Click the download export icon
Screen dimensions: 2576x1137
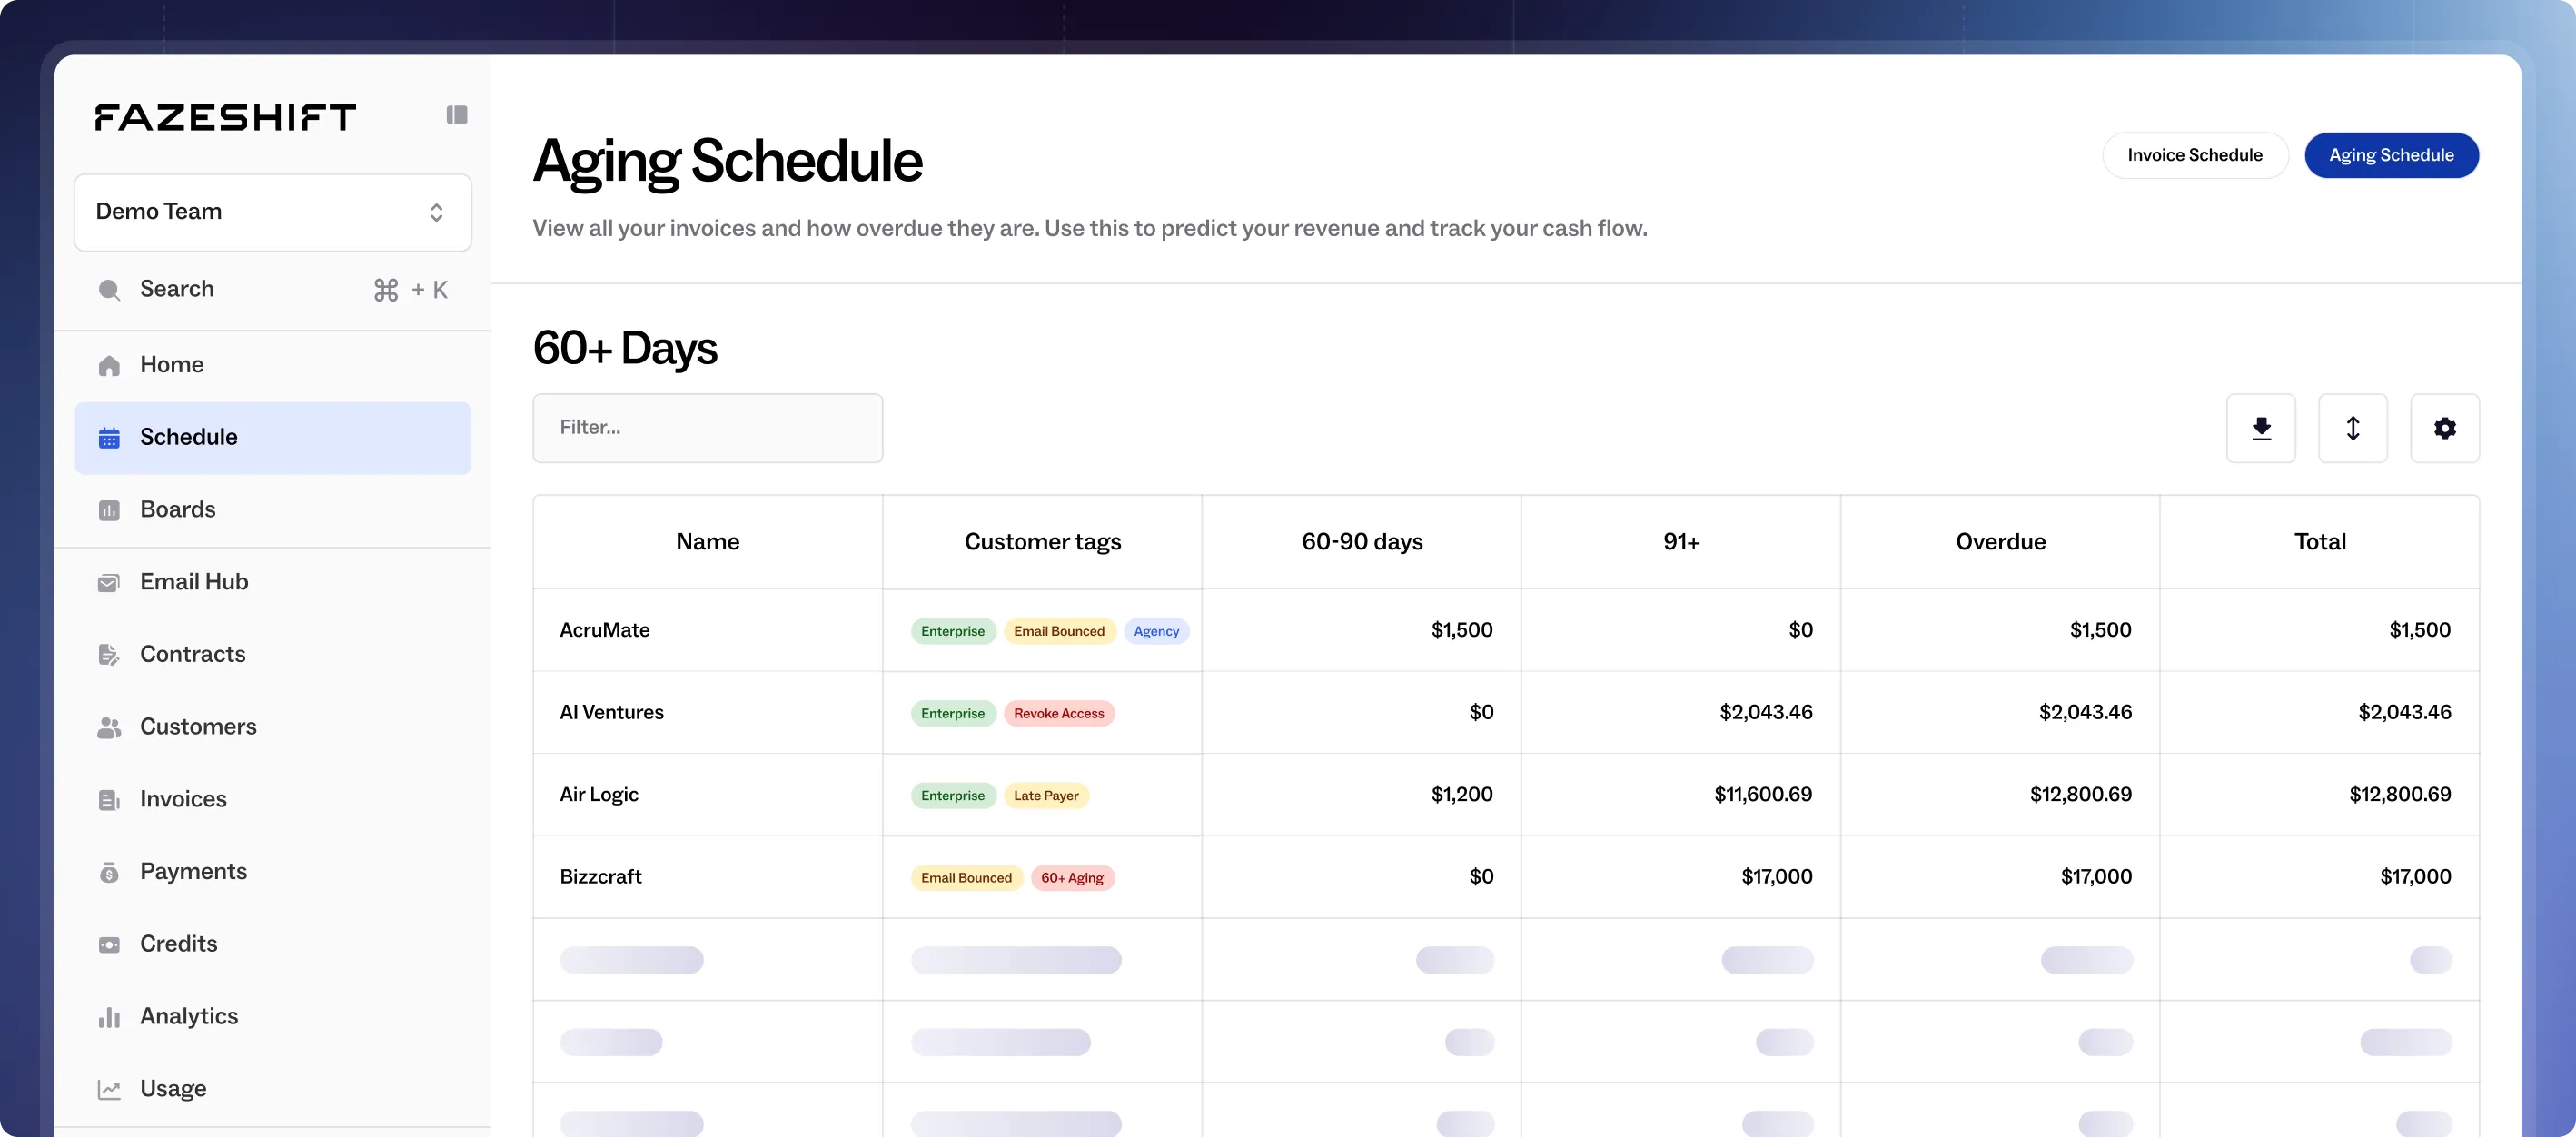coord(2260,428)
